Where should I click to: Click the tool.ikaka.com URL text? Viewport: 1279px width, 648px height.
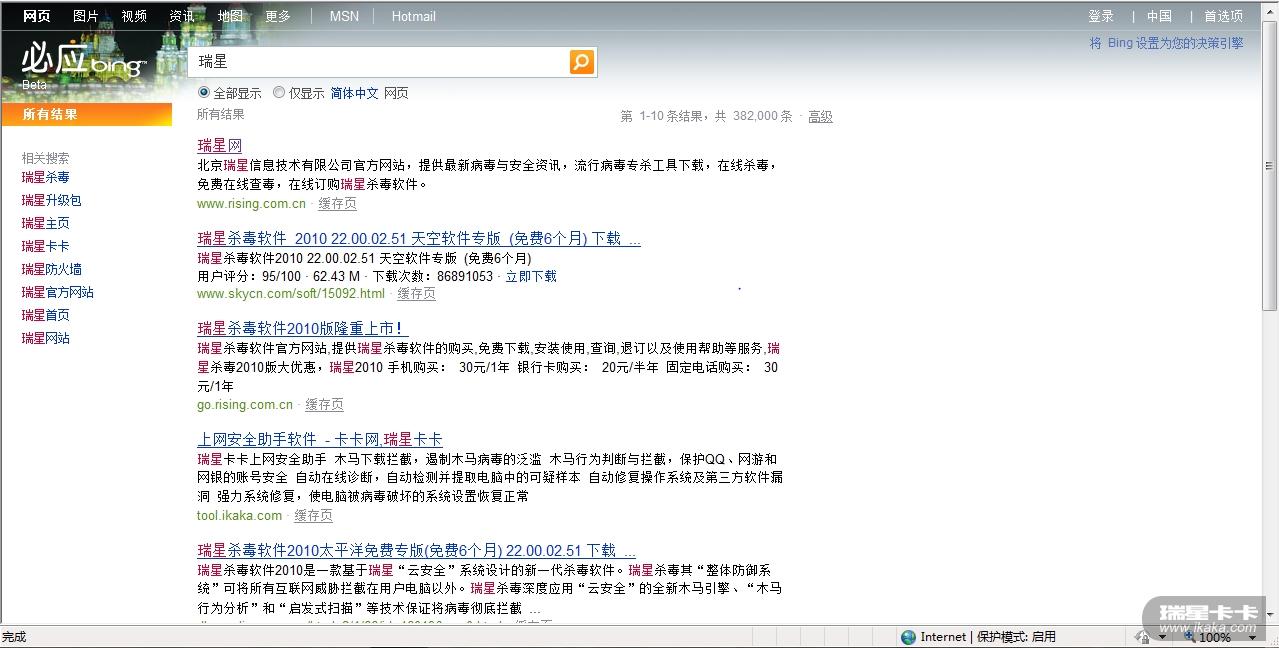[239, 516]
